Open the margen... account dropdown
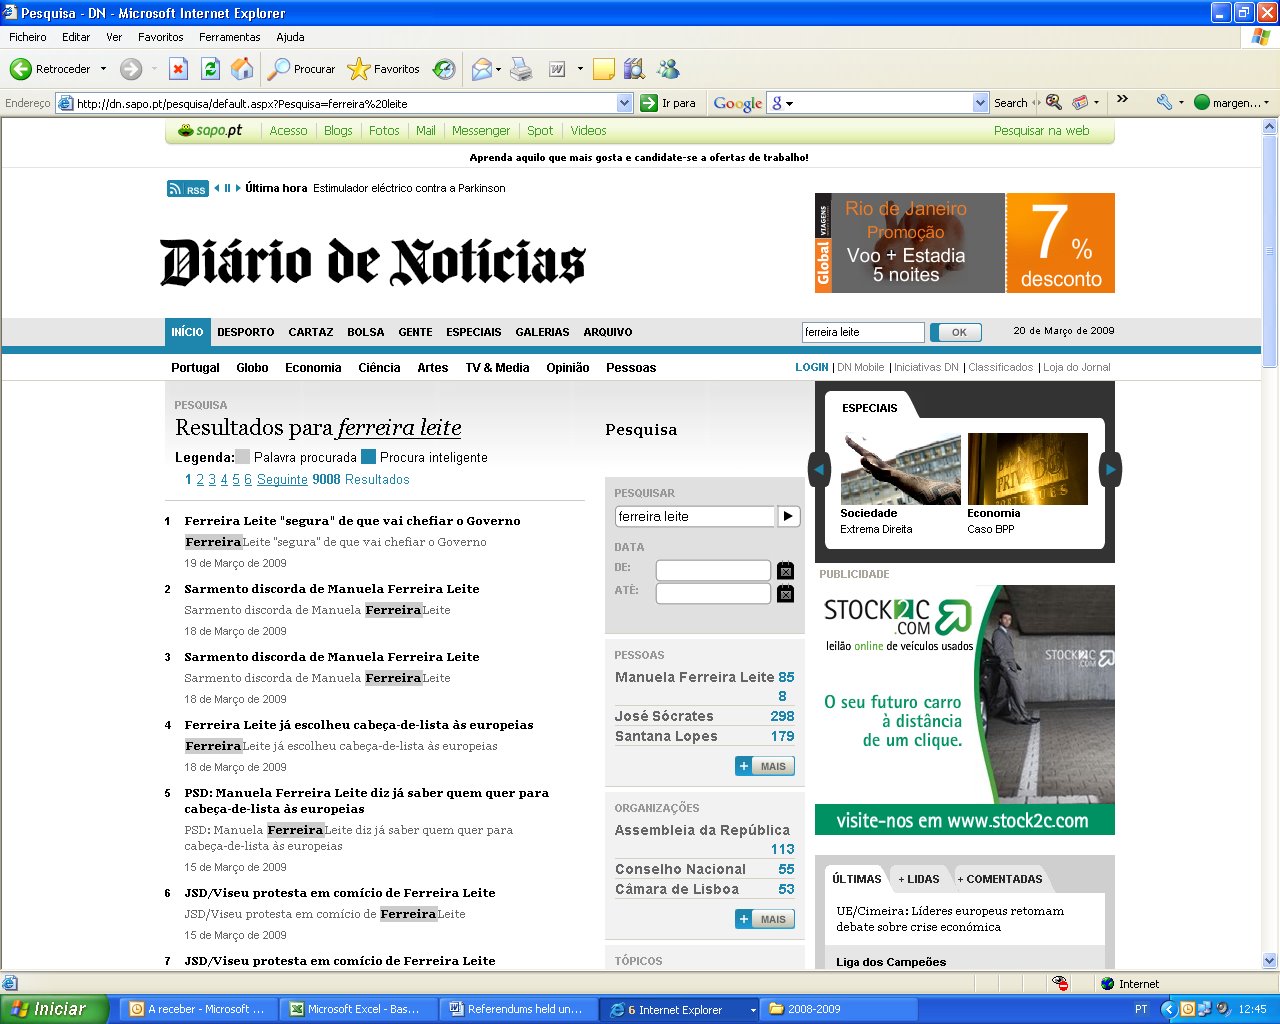Viewport: 1280px width, 1024px height. click(x=1232, y=102)
